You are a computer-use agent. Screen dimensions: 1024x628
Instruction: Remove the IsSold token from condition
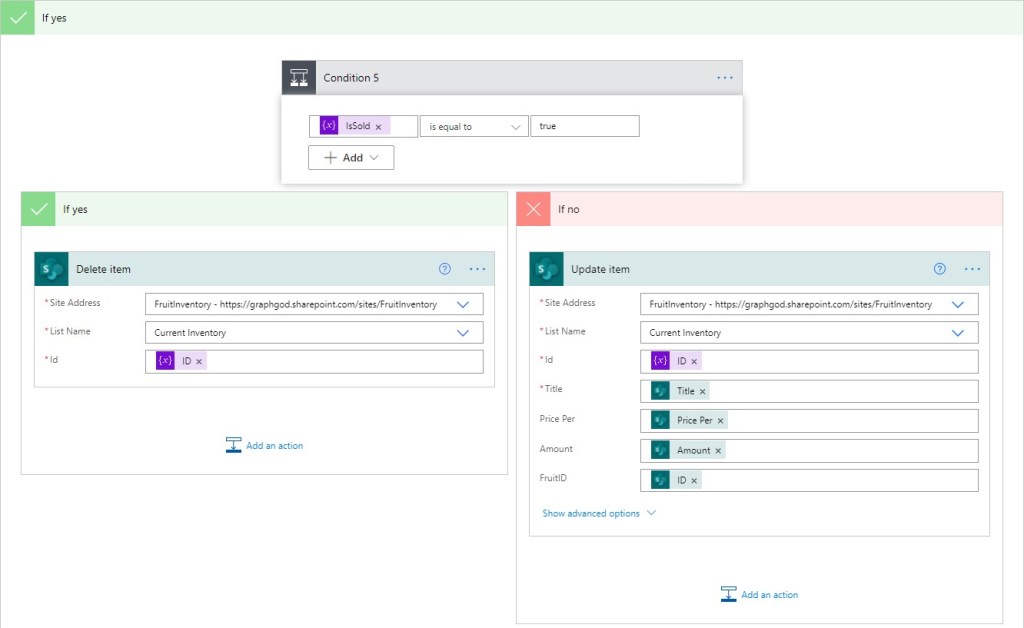coord(378,127)
